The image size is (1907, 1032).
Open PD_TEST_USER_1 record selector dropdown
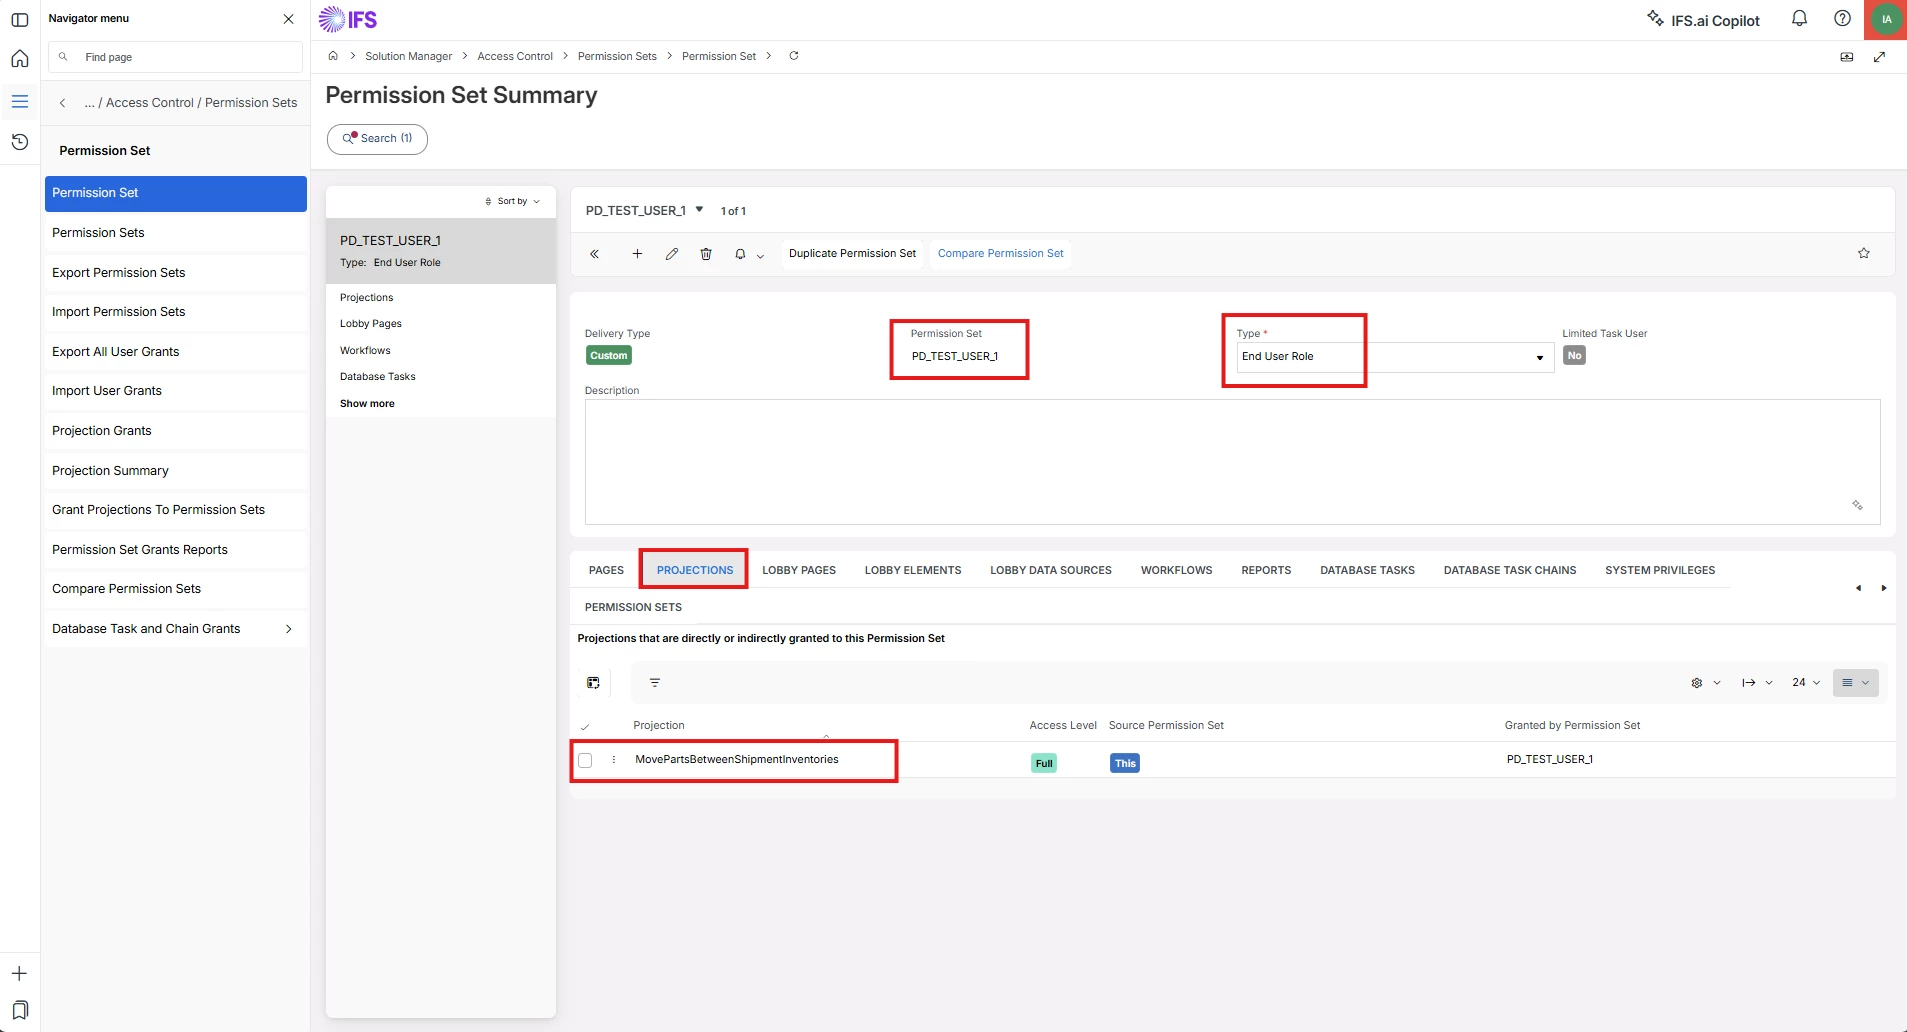point(699,210)
